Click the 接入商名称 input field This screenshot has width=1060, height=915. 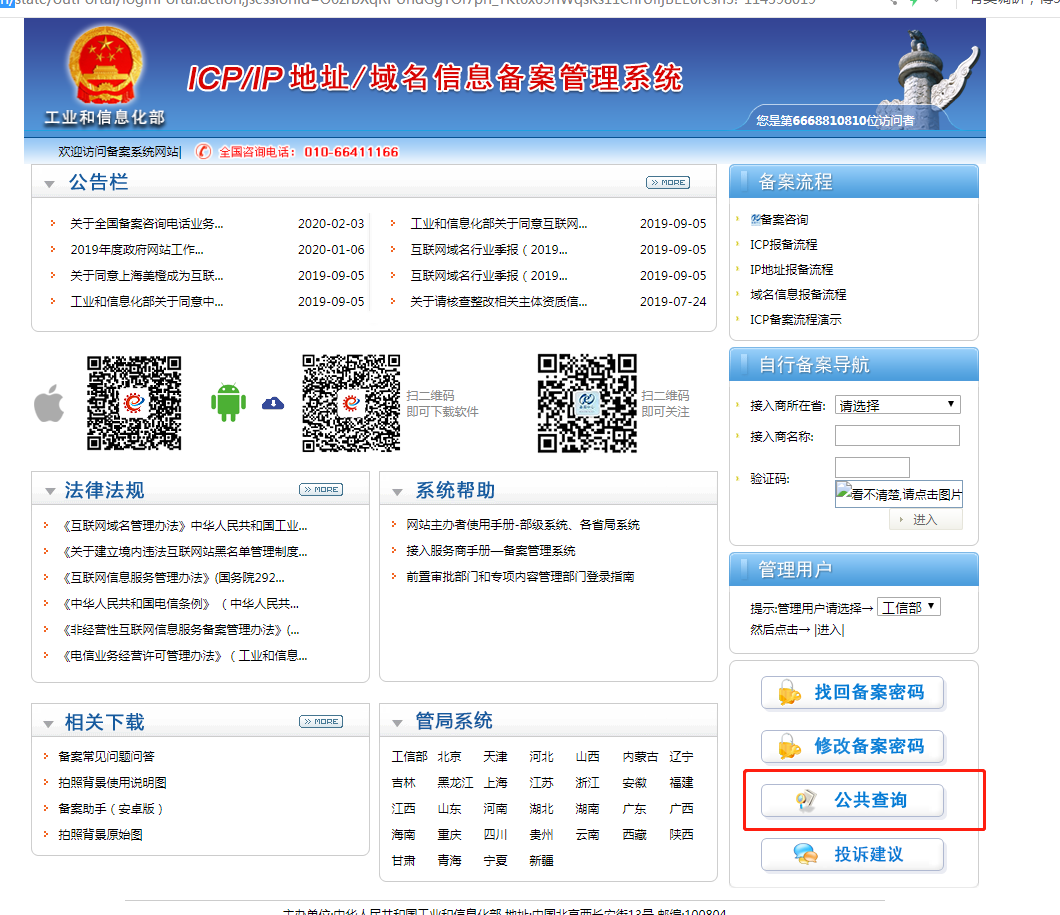(x=896, y=436)
